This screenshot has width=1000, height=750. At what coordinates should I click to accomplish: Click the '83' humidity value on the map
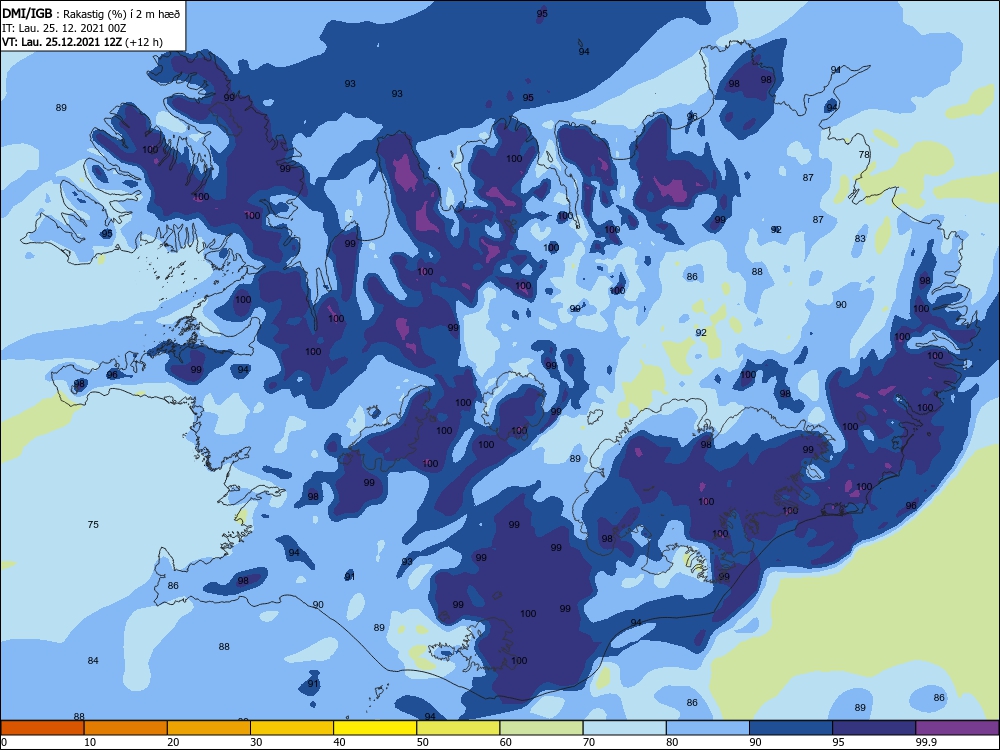tap(860, 239)
